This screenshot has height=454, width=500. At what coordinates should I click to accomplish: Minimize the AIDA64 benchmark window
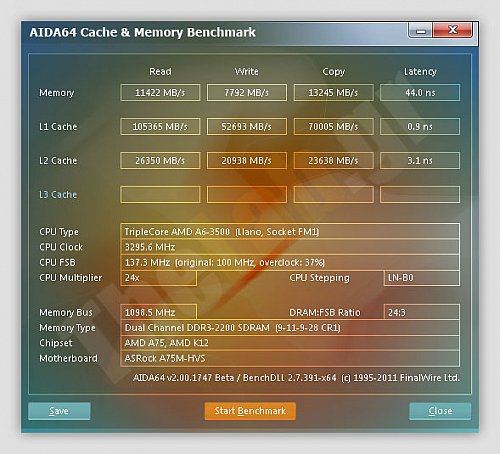tap(421, 30)
